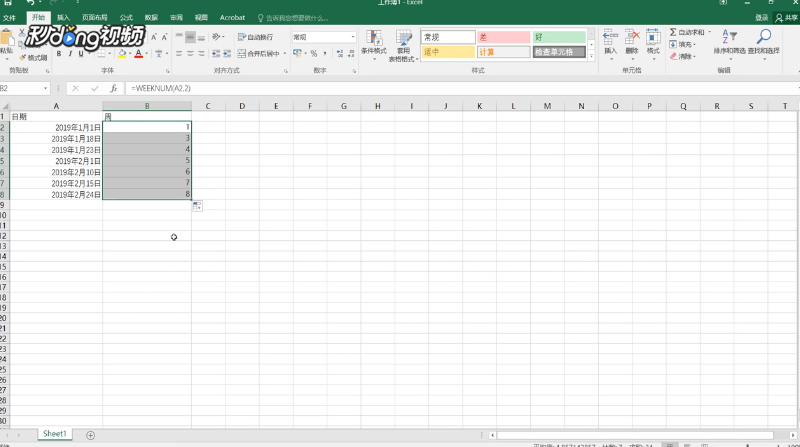The height and width of the screenshot is (447, 800).
Task: Click the decrease indent icon
Action: [x=216, y=54]
